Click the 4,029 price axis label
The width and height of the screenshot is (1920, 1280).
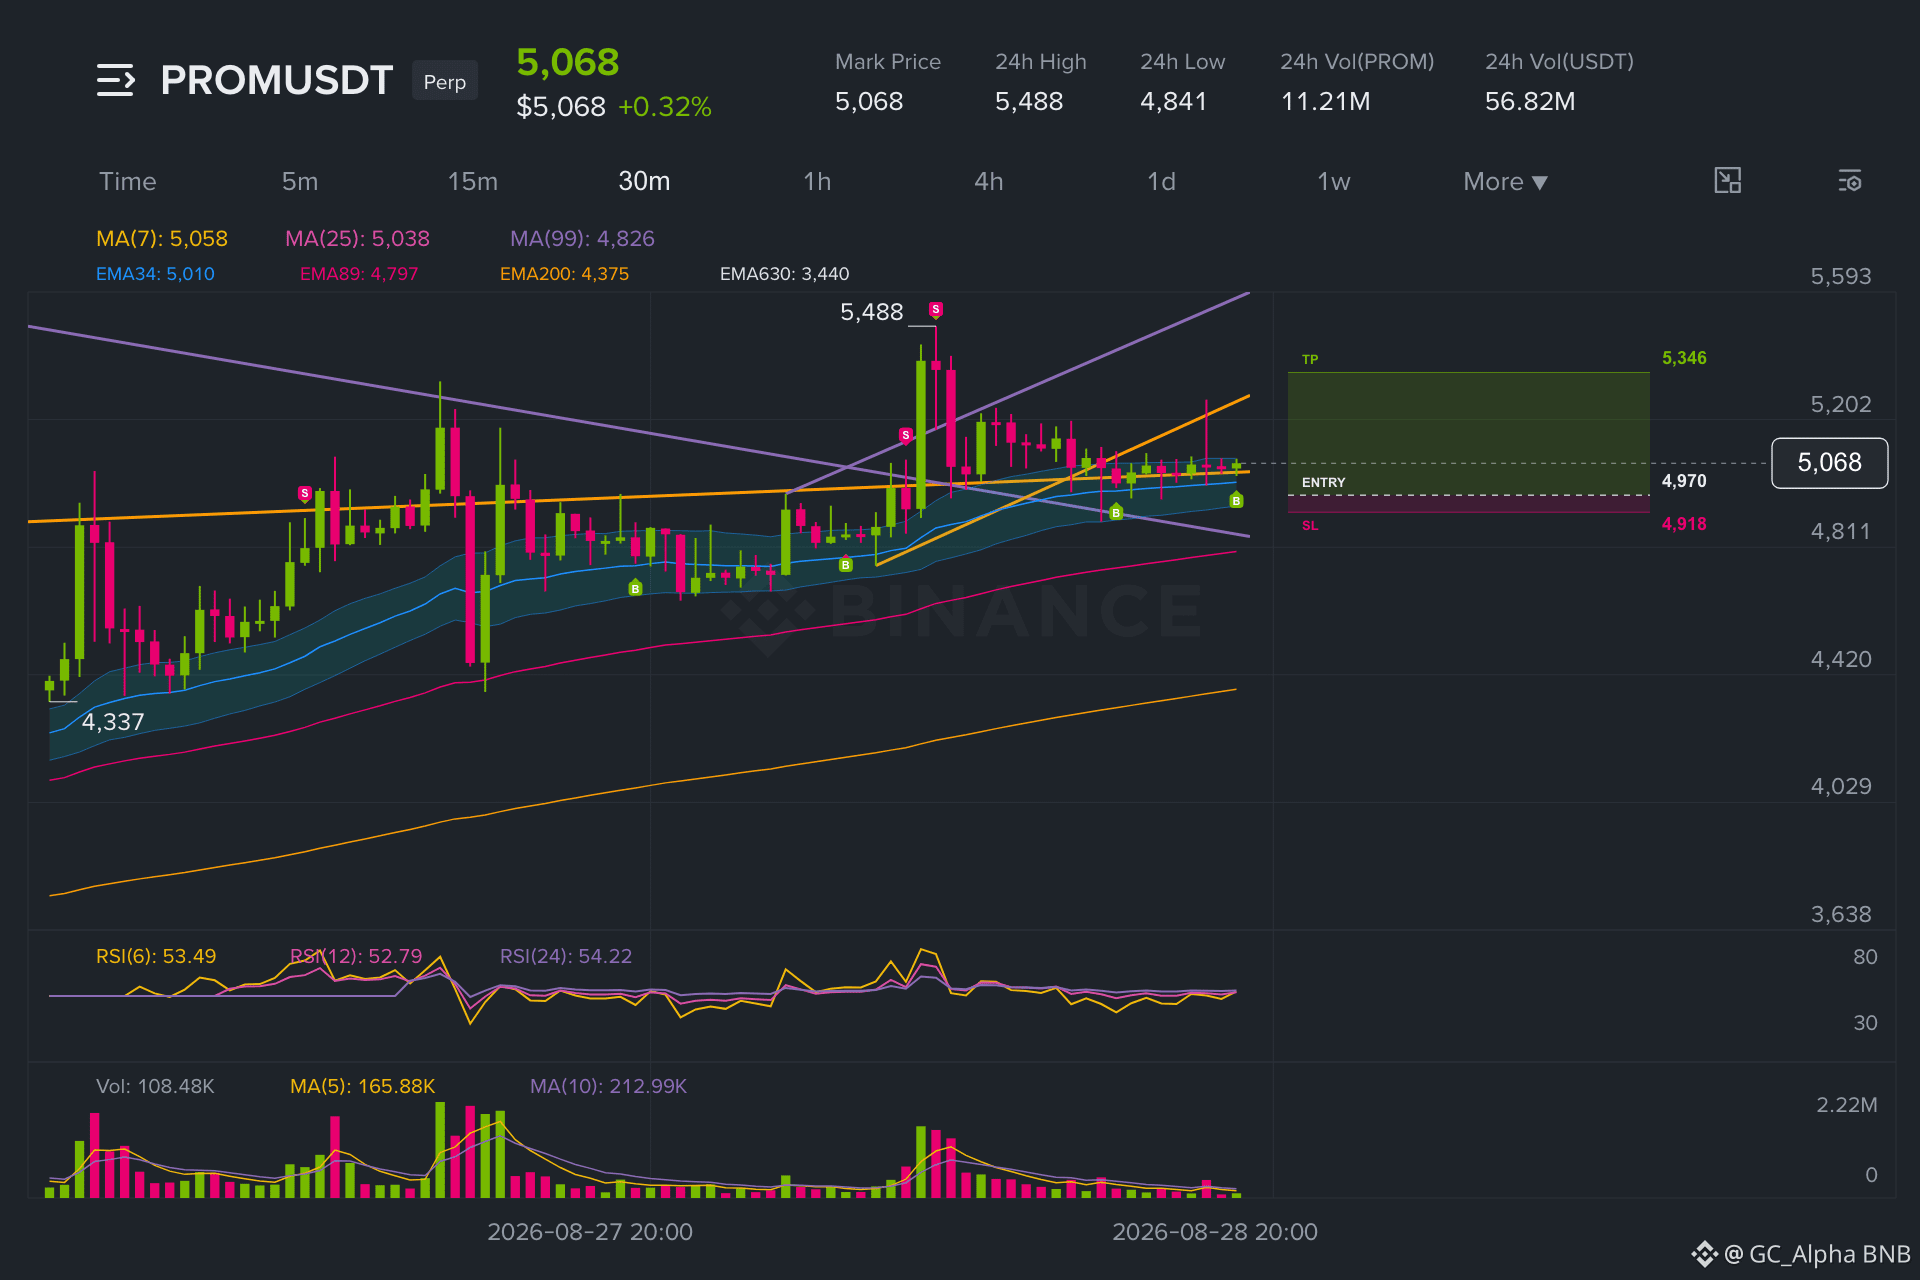click(1841, 786)
